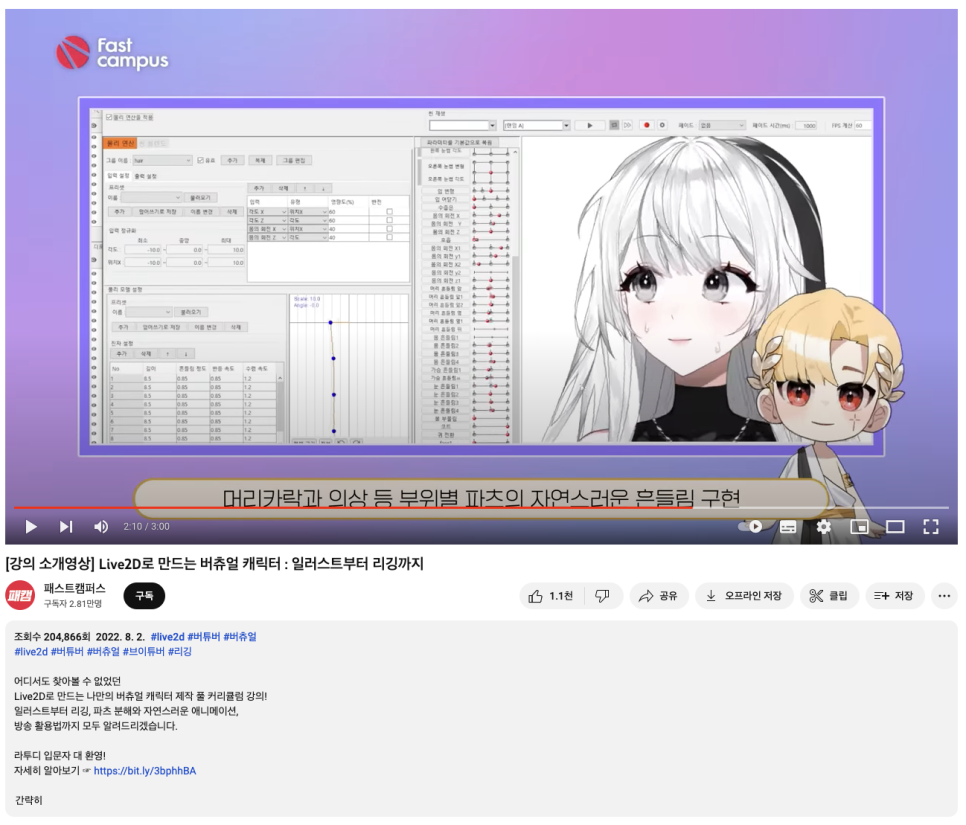
Task: Create a clip with 클립 button
Action: tap(829, 597)
